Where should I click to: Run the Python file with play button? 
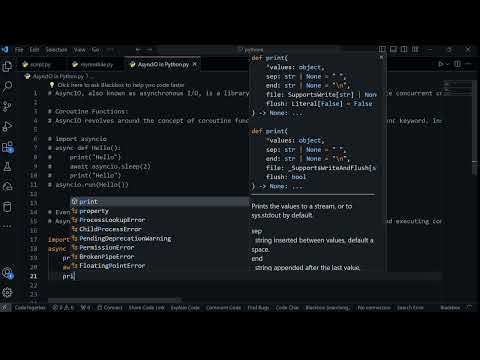coord(441,64)
